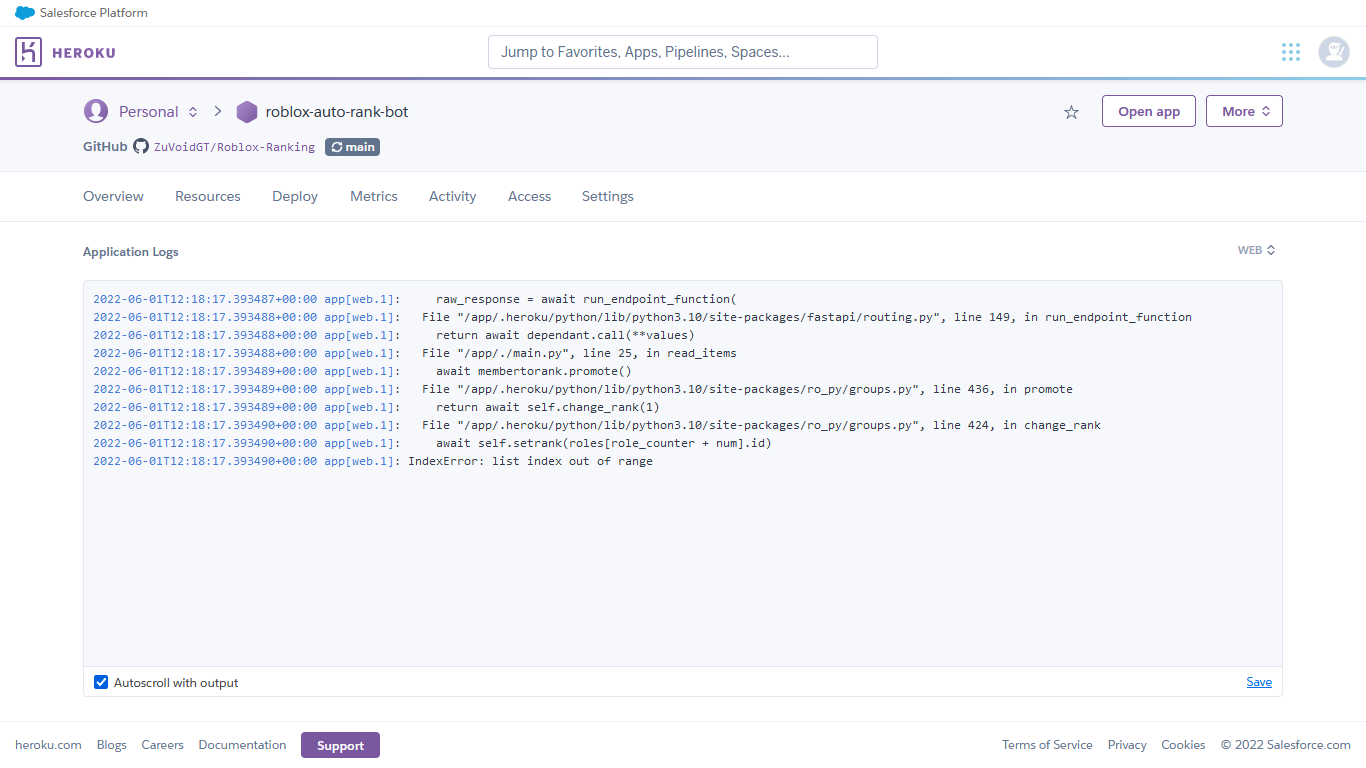
Task: Click the roblox-auto-rank-bot app name
Action: tap(337, 112)
